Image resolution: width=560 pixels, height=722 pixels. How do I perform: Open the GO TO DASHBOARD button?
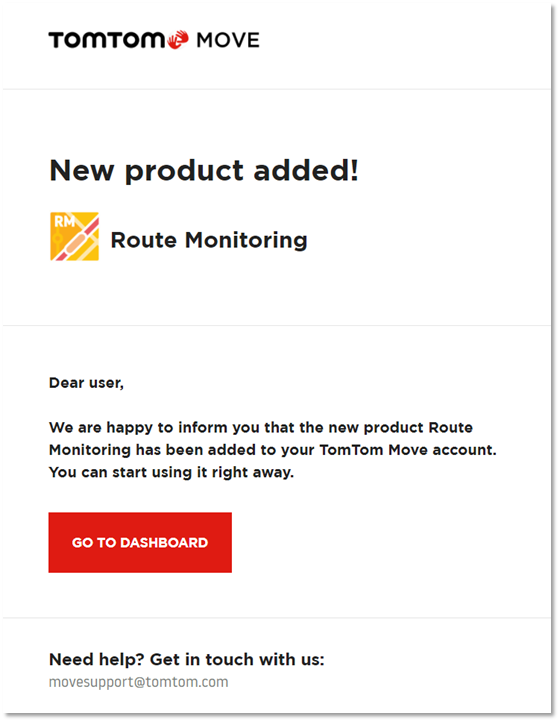(140, 542)
